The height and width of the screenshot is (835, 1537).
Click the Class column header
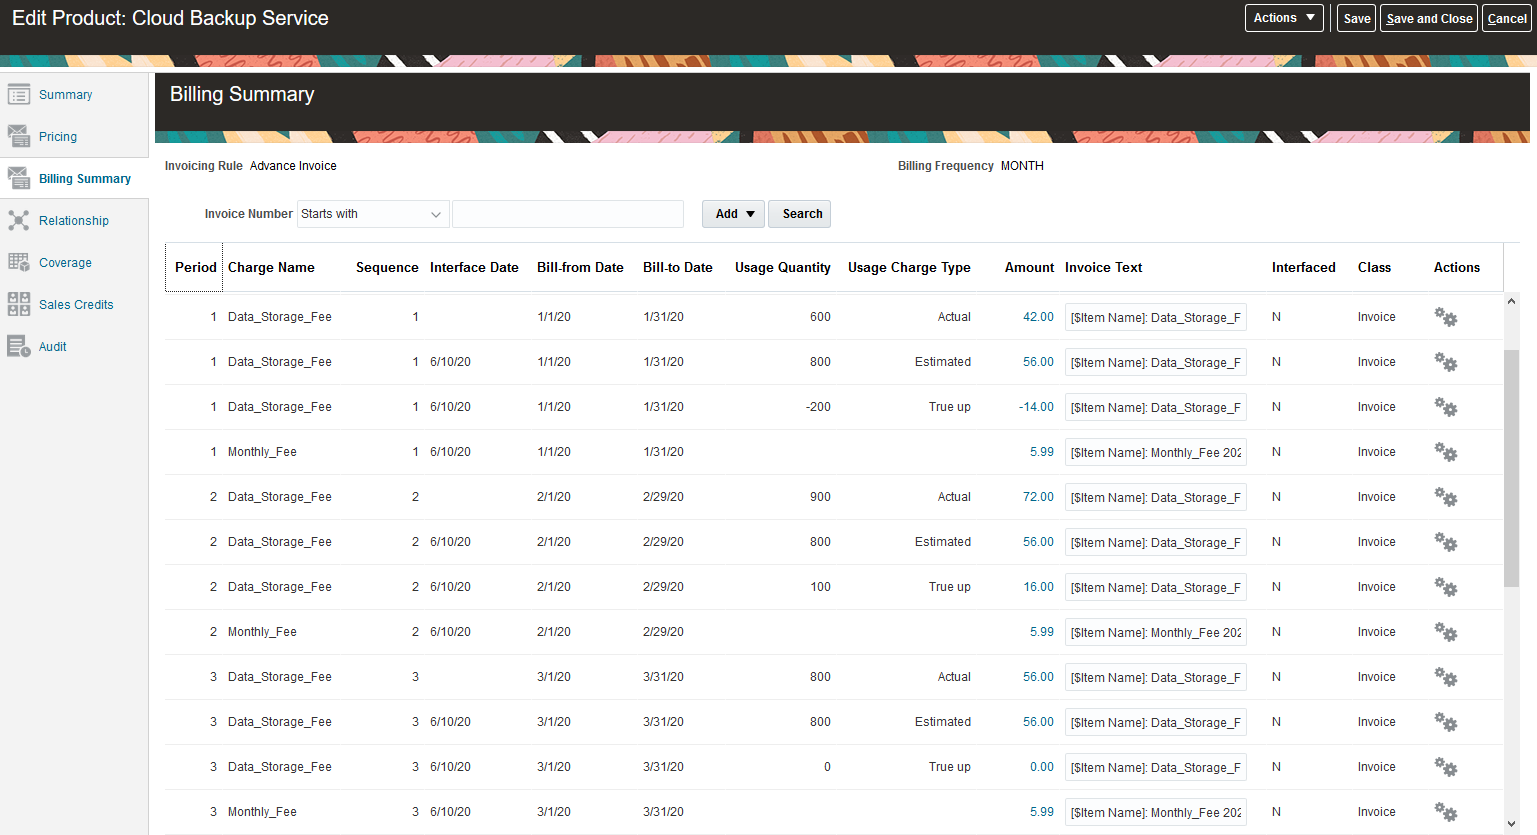[1374, 267]
